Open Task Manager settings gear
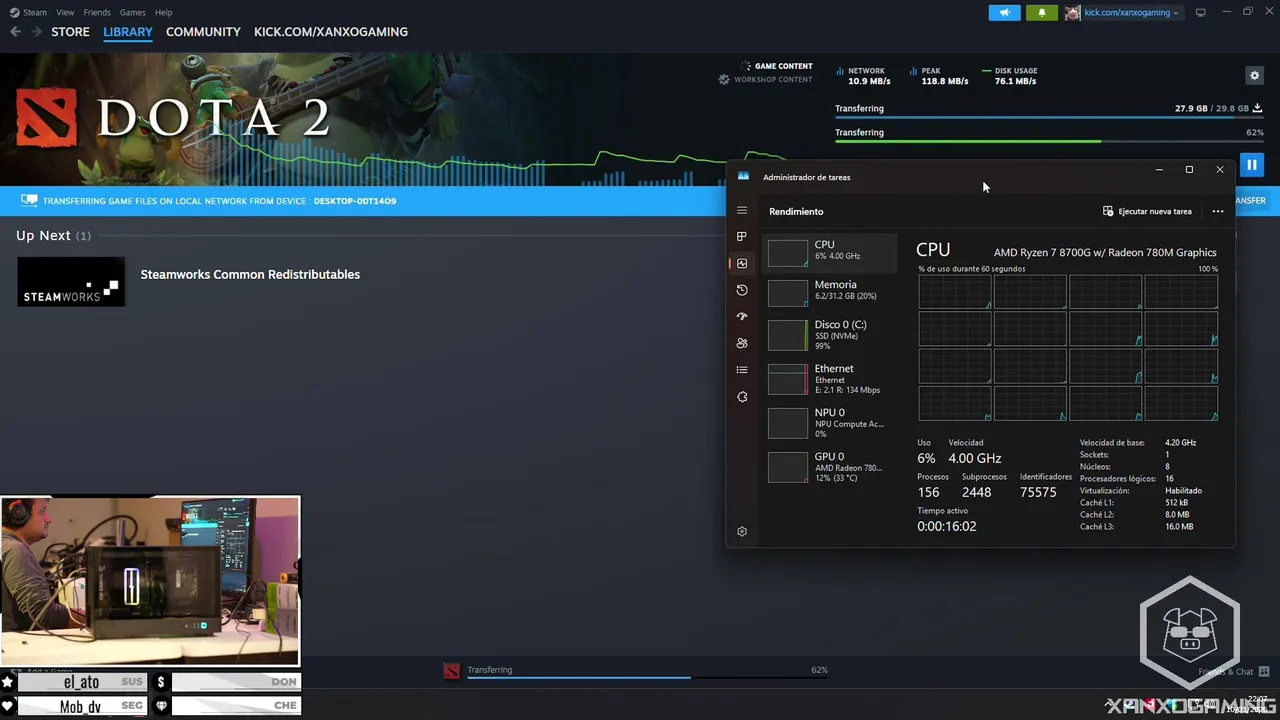1280x720 pixels. click(x=742, y=532)
